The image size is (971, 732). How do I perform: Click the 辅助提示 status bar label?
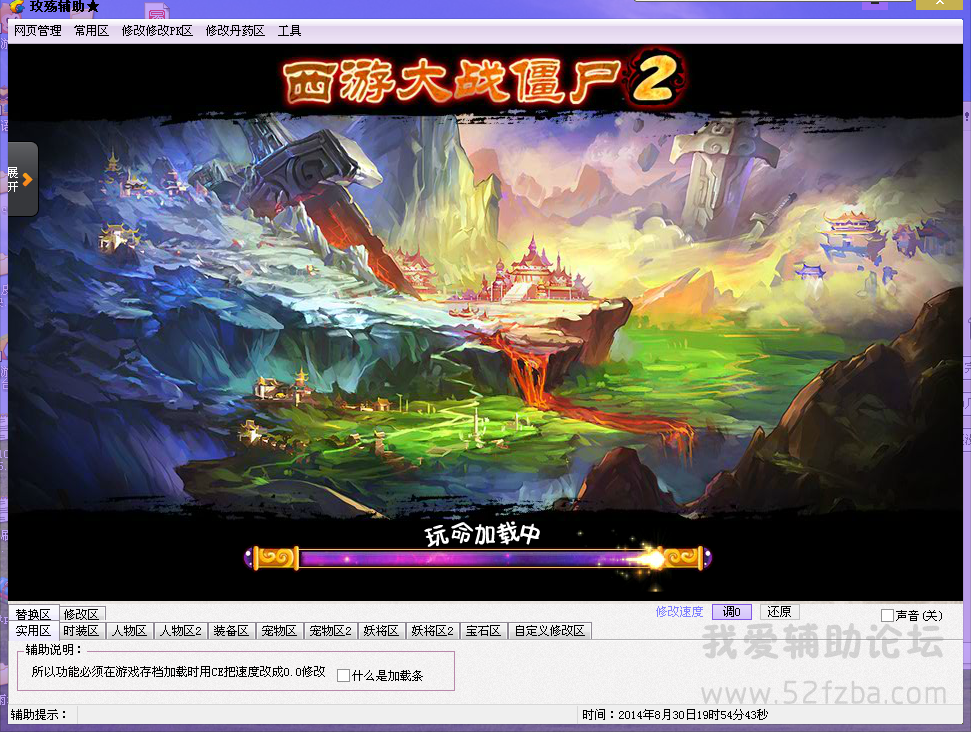pos(38,715)
